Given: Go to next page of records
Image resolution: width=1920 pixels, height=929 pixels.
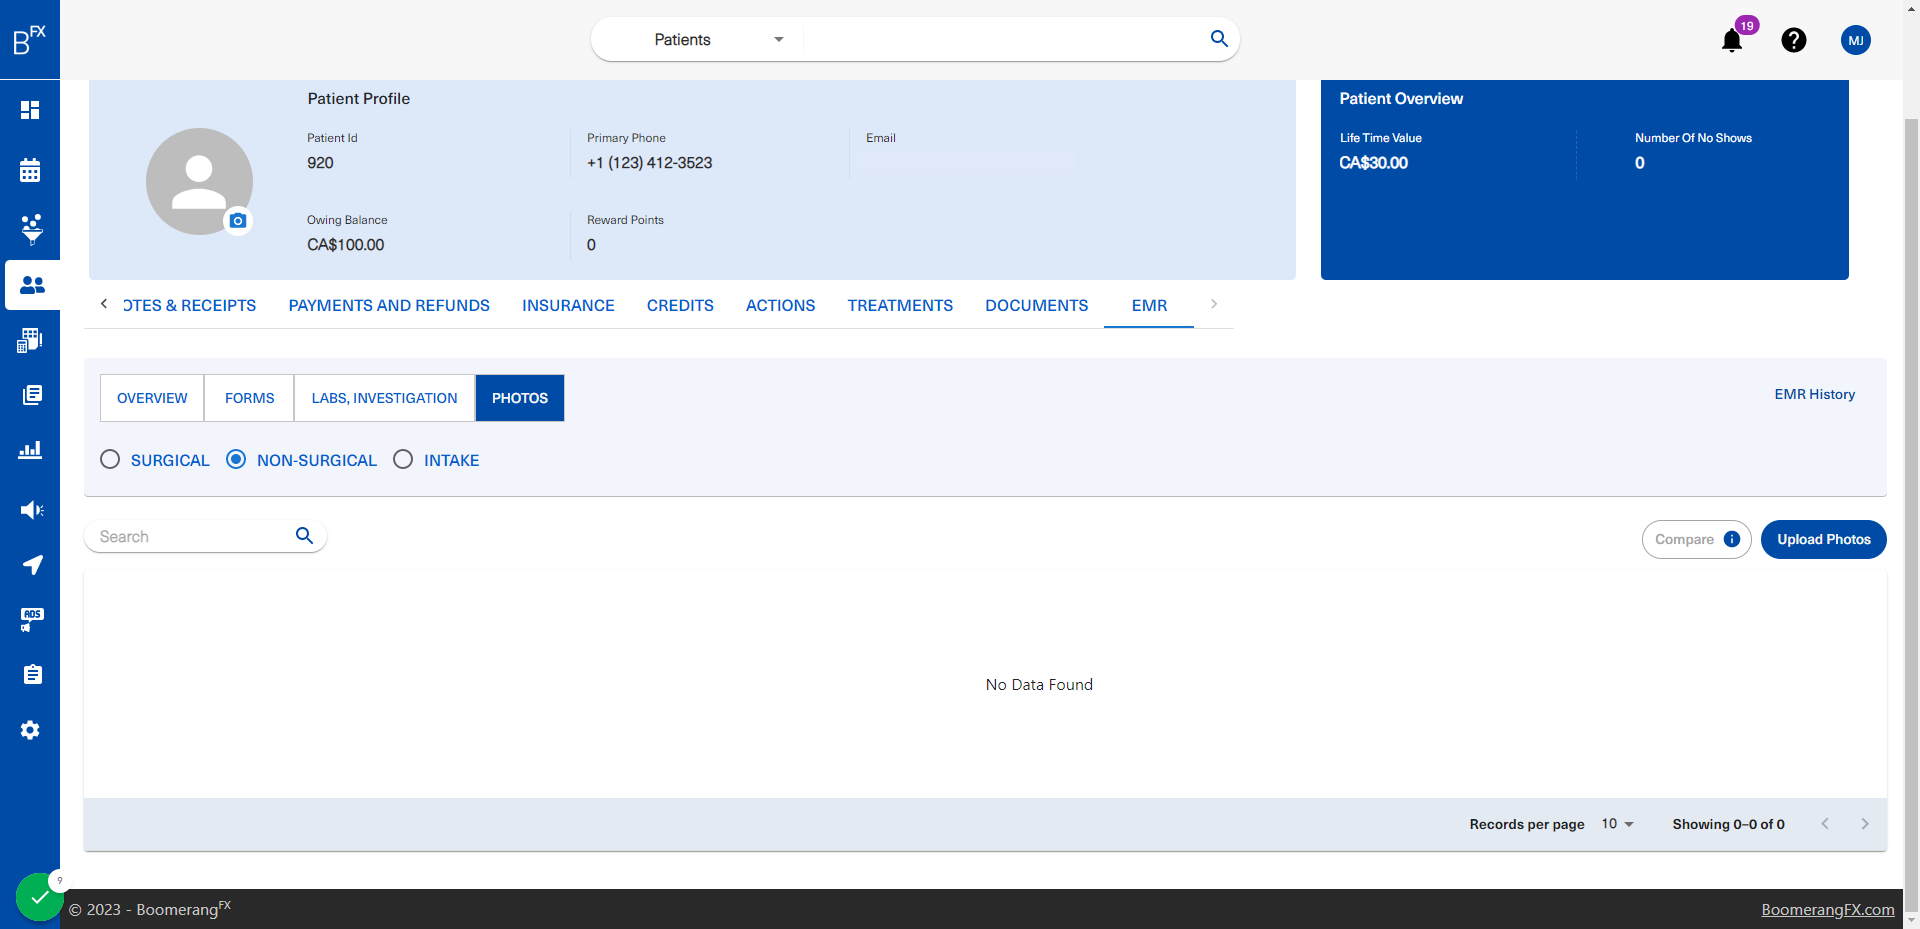Looking at the screenshot, I should tap(1865, 824).
